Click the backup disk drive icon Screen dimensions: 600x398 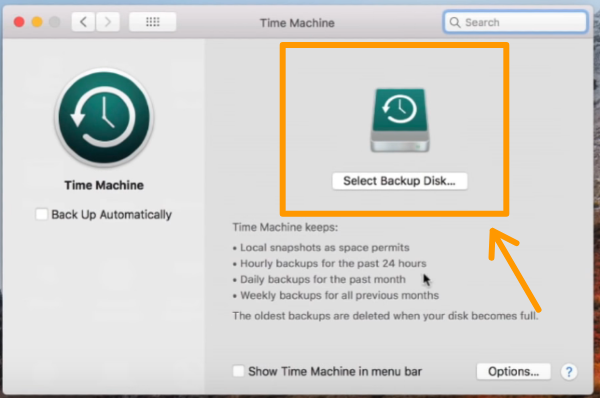click(400, 120)
